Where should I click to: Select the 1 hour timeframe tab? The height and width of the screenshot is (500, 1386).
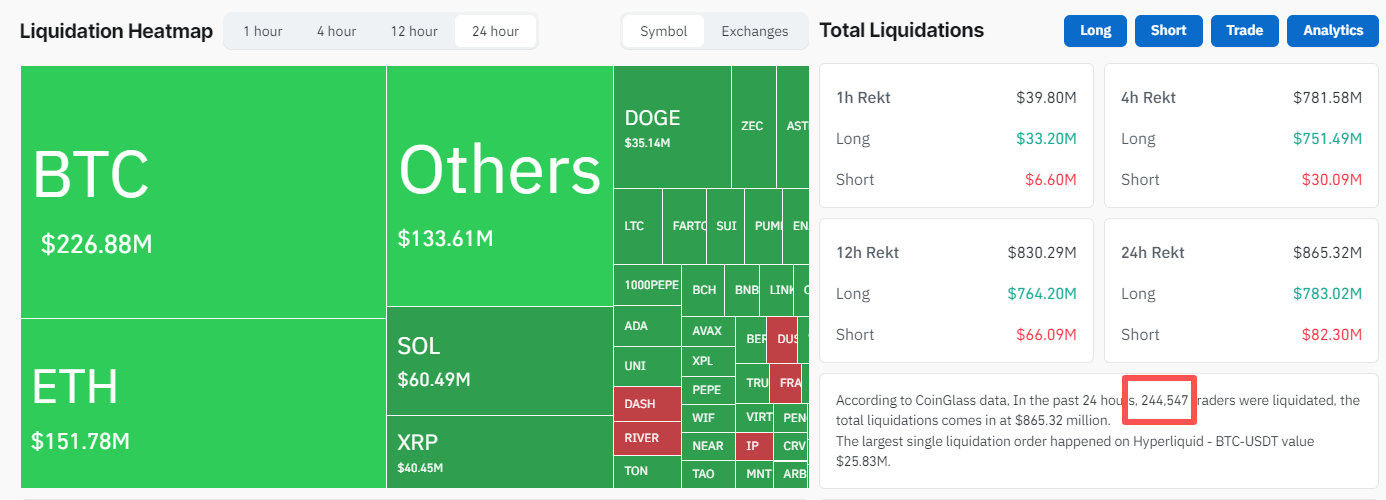(262, 31)
